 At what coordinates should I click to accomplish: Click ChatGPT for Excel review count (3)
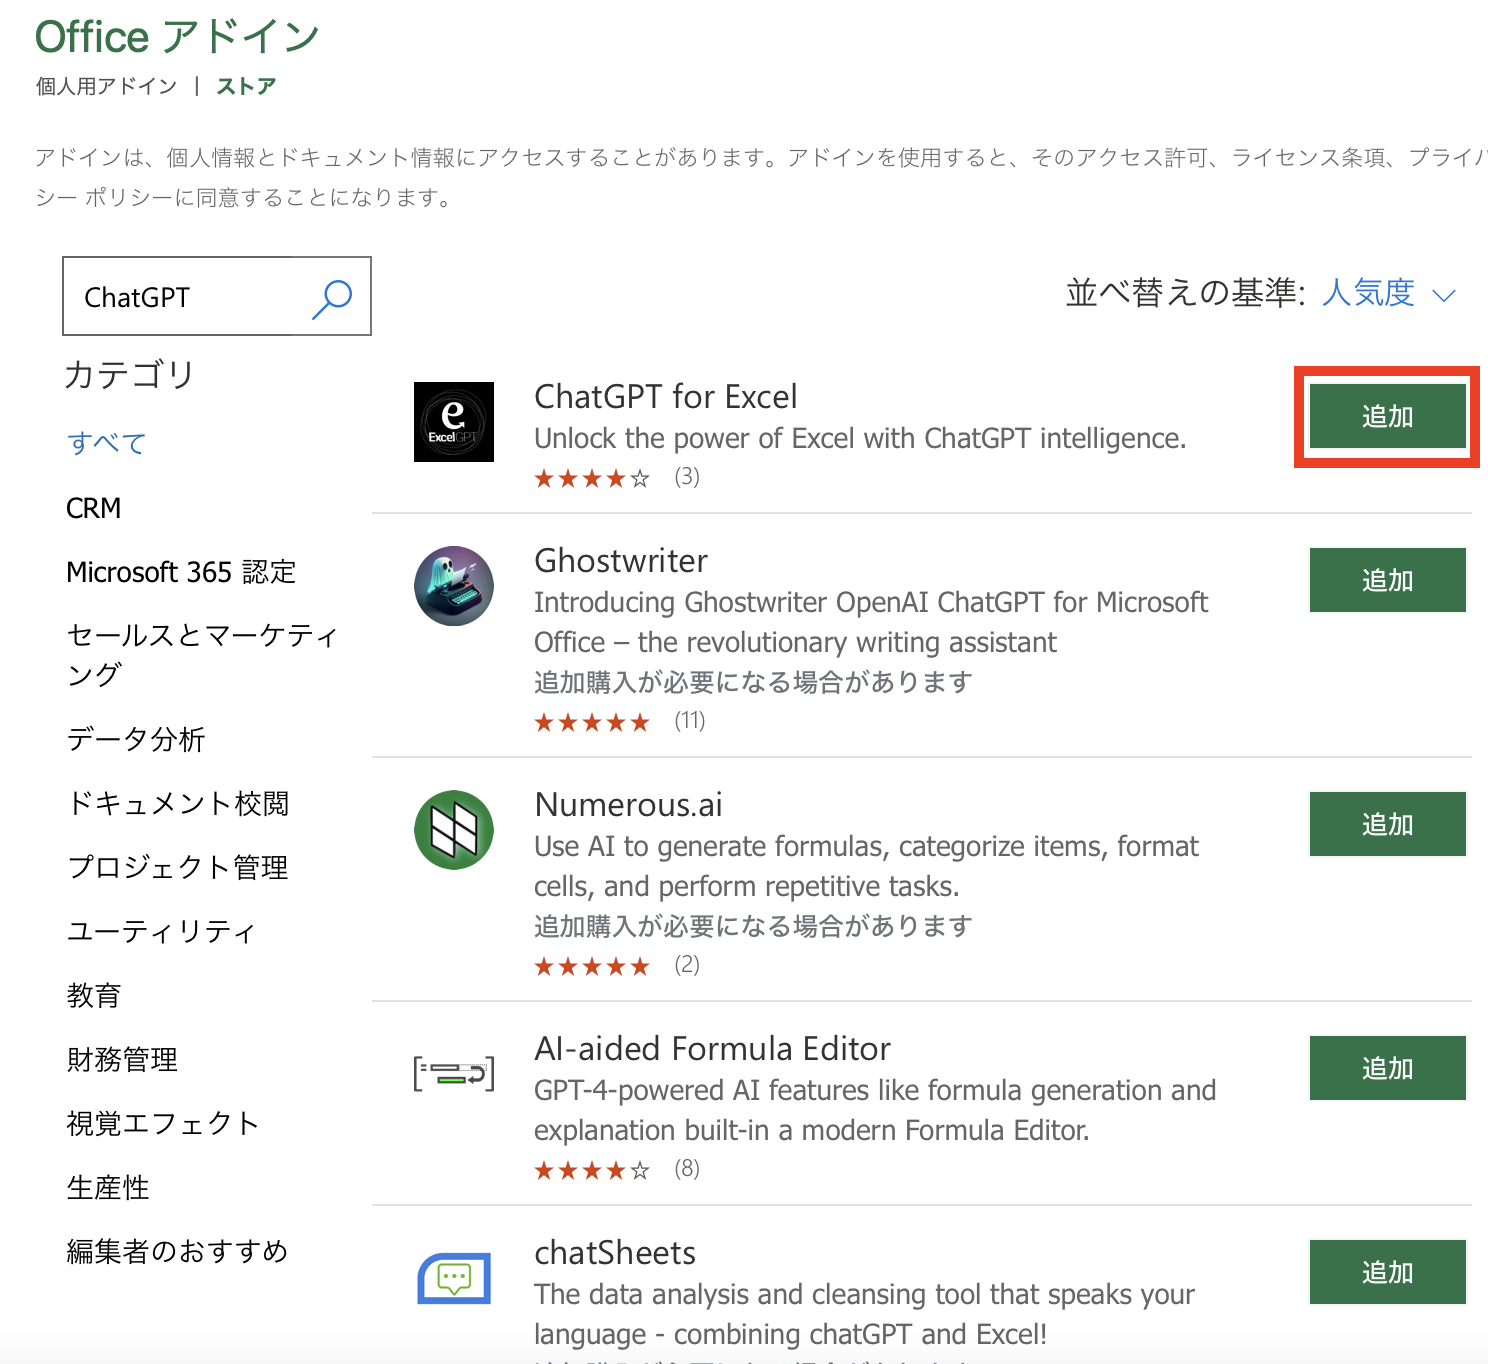687,477
